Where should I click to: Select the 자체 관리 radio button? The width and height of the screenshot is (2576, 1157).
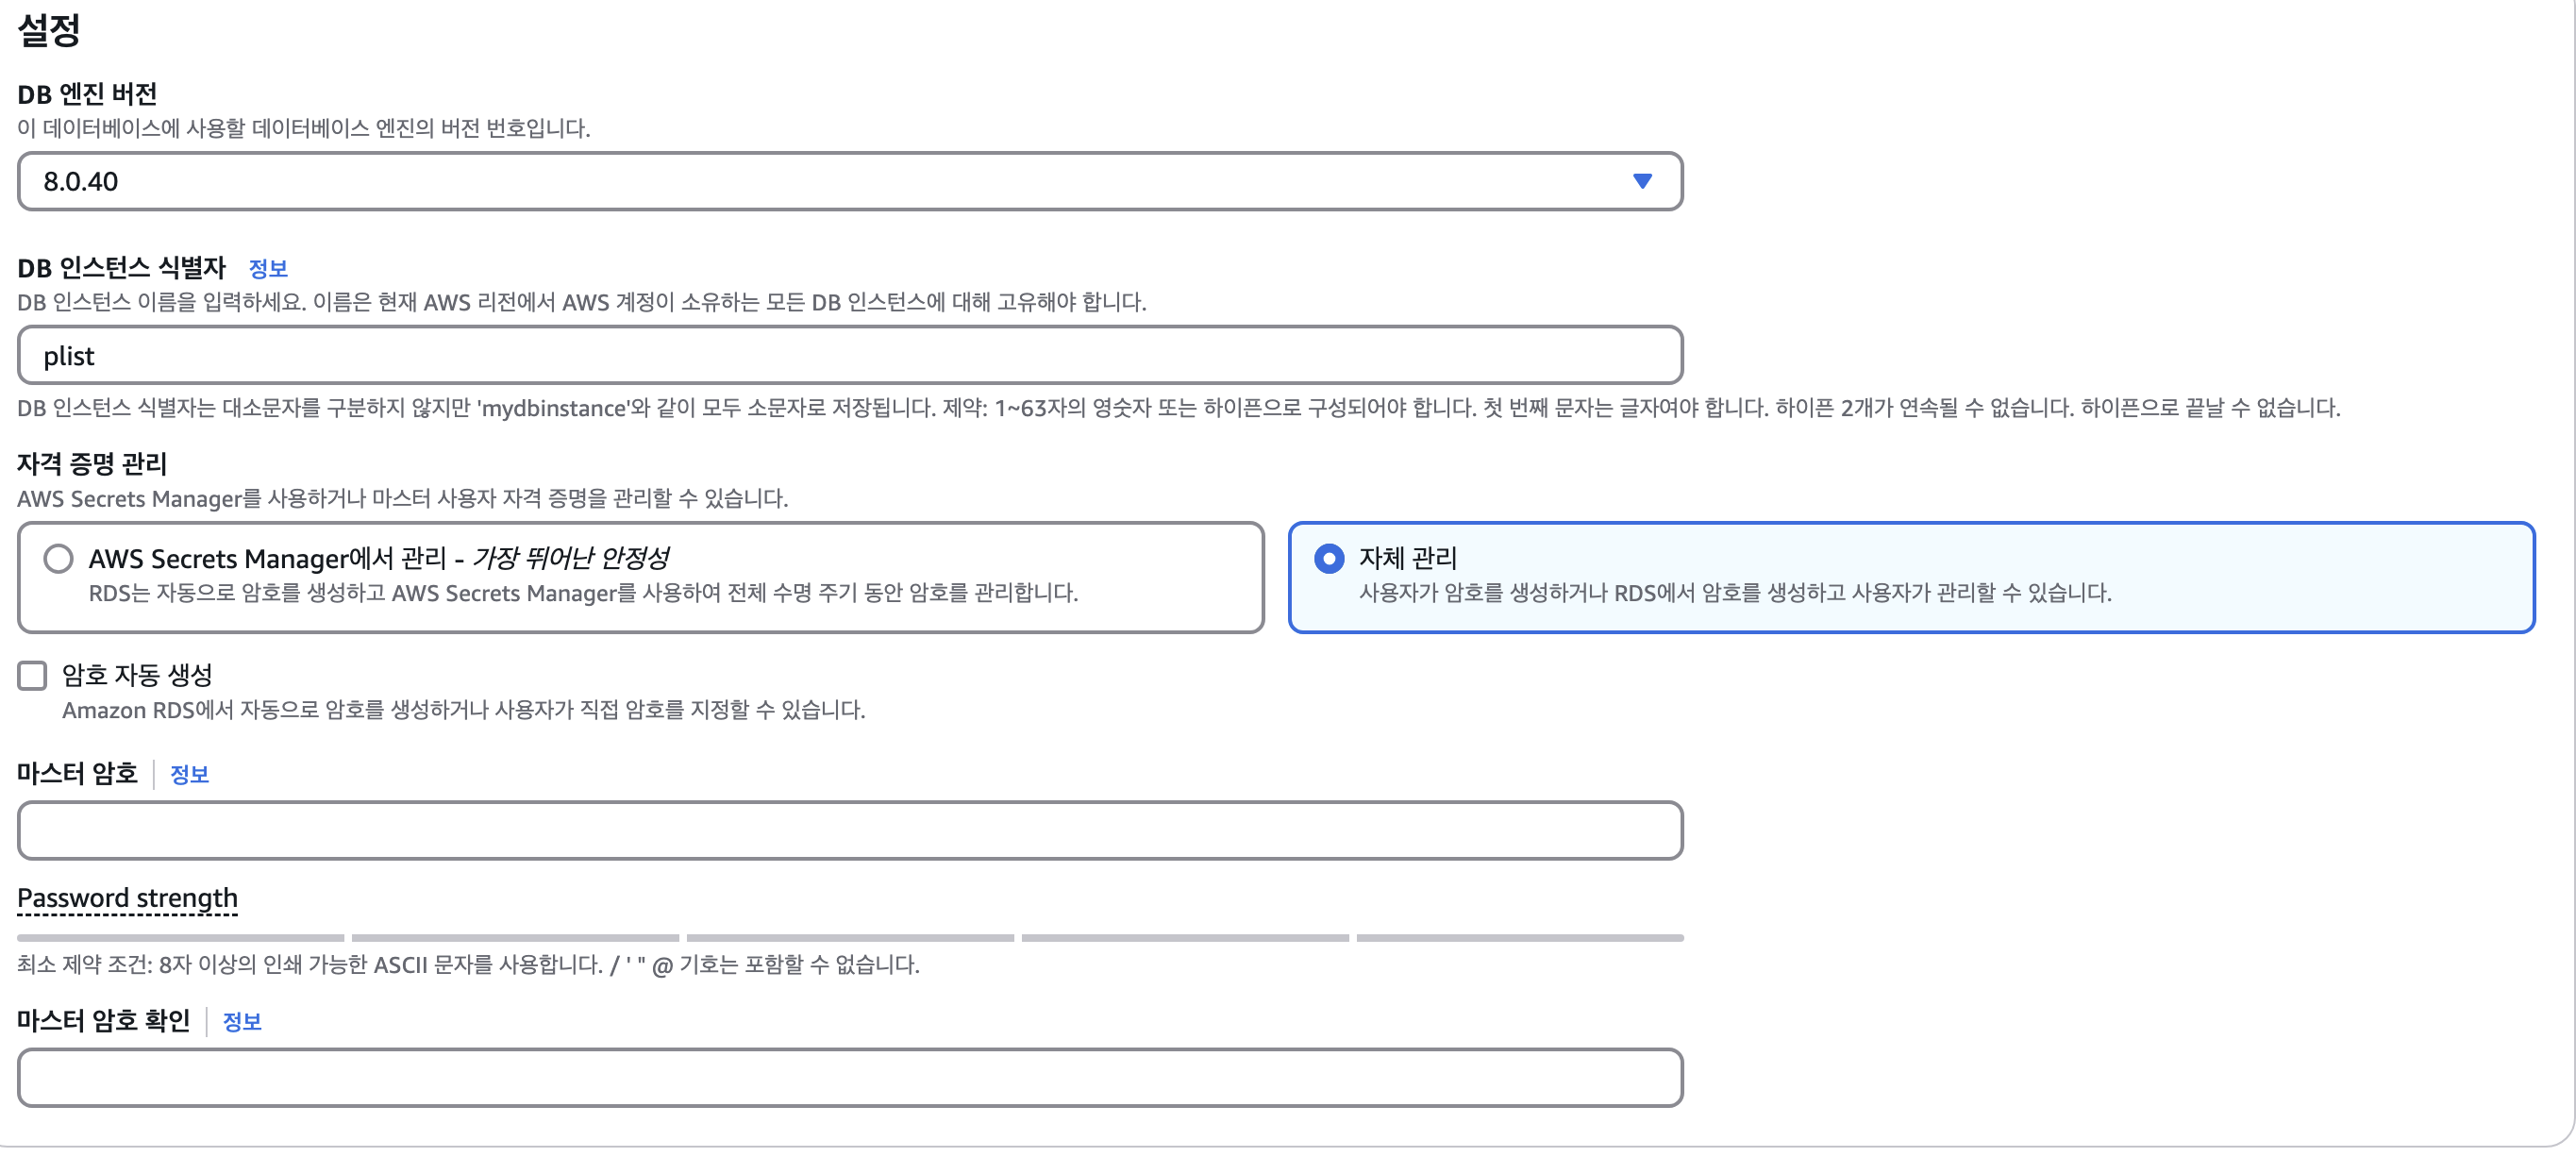(x=1329, y=558)
